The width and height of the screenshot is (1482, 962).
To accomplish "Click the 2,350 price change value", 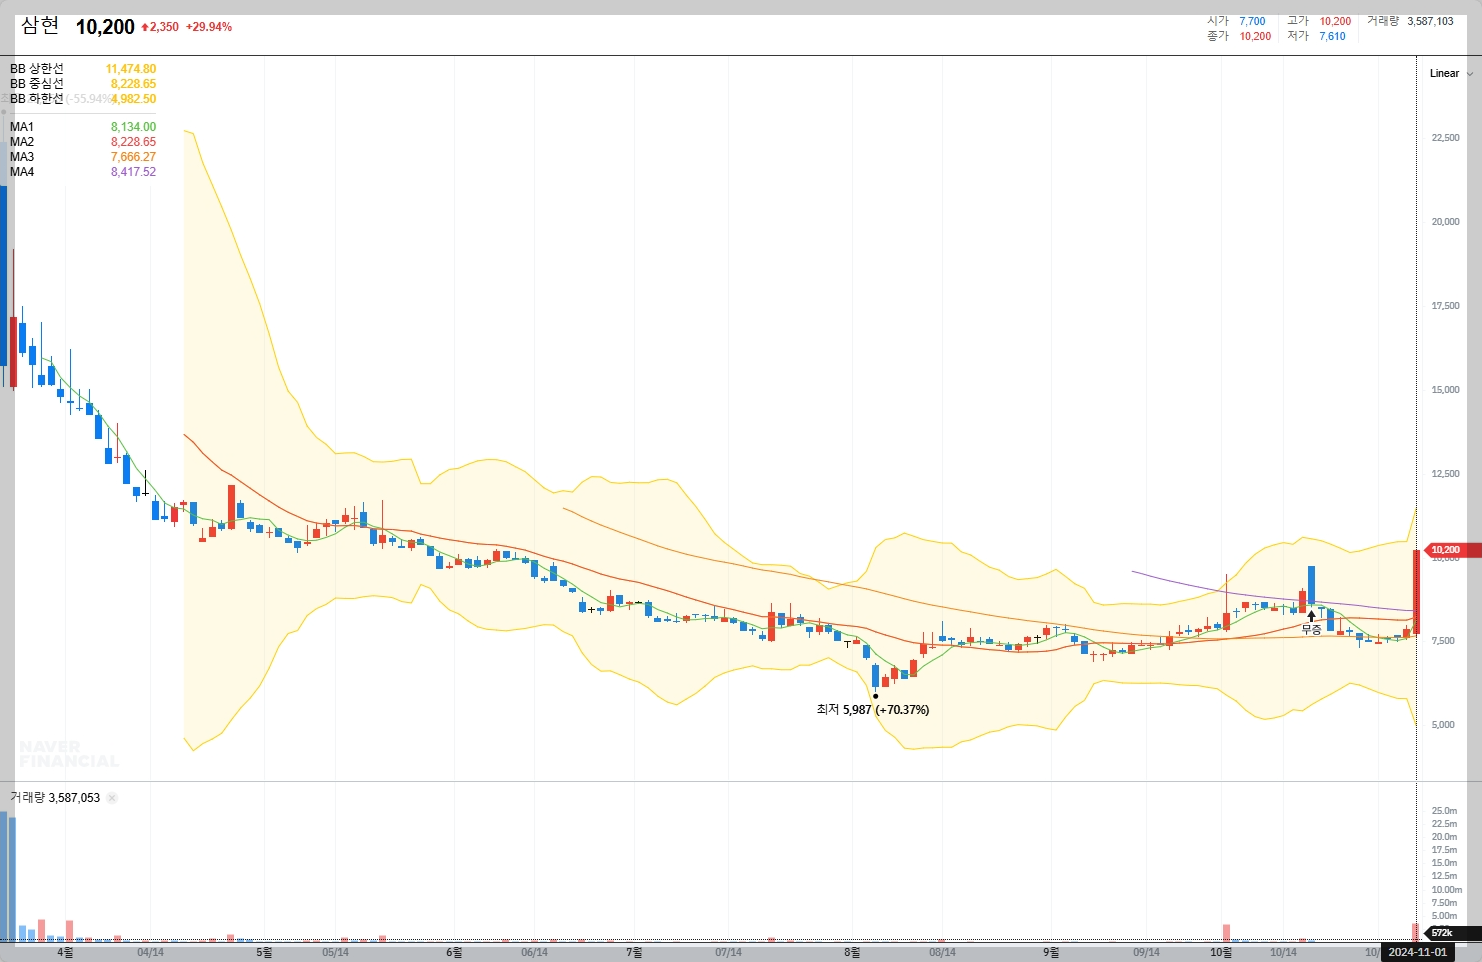I will [x=160, y=27].
